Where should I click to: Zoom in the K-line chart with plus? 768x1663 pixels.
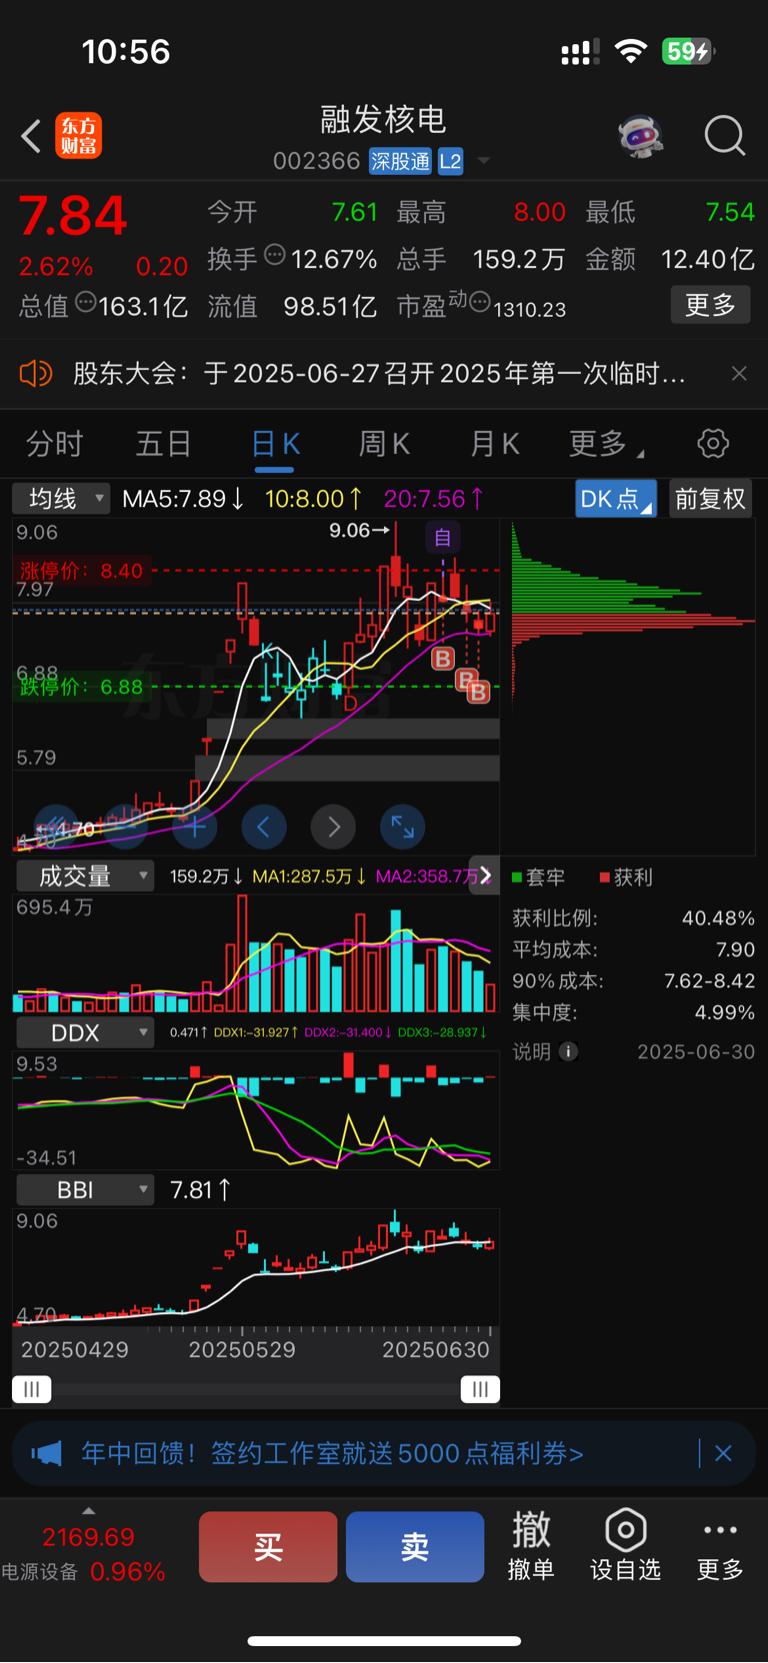click(x=194, y=827)
